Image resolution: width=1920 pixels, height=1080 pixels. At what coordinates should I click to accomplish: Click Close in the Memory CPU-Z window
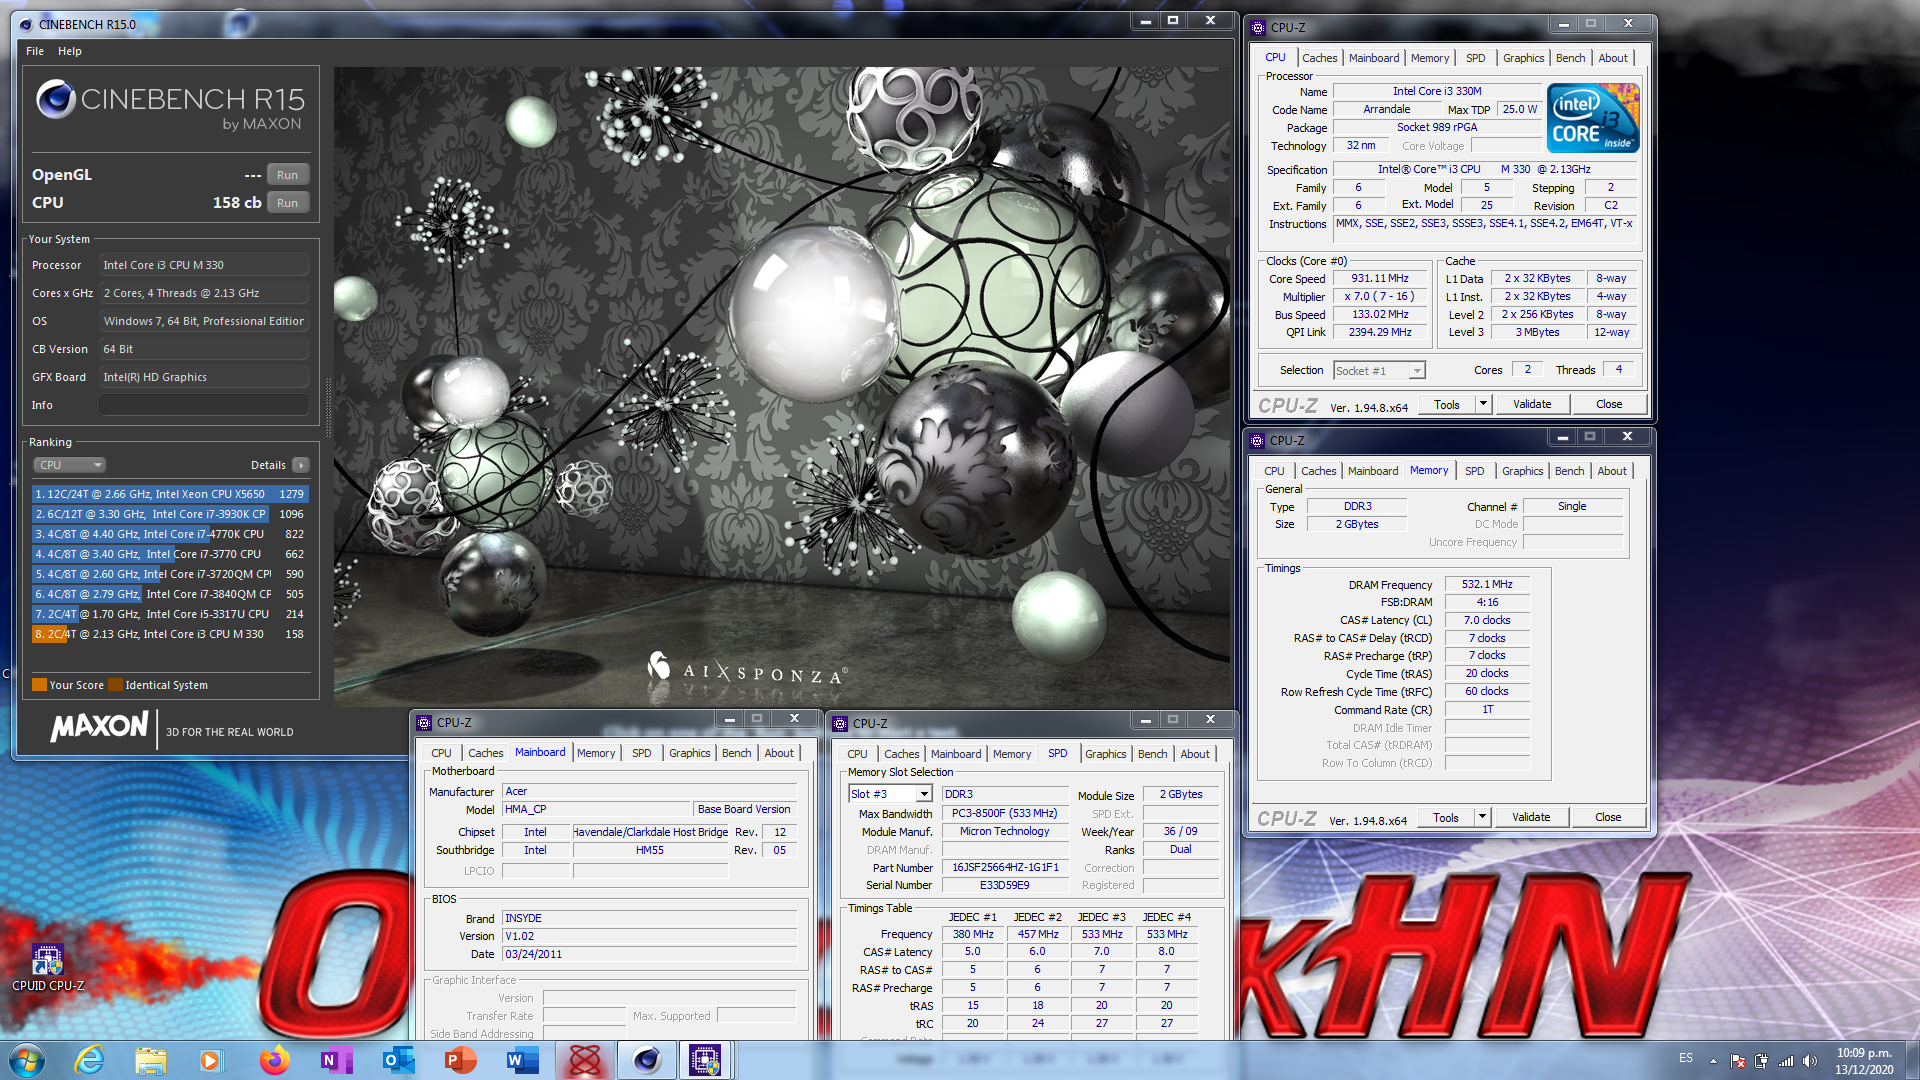click(x=1608, y=817)
